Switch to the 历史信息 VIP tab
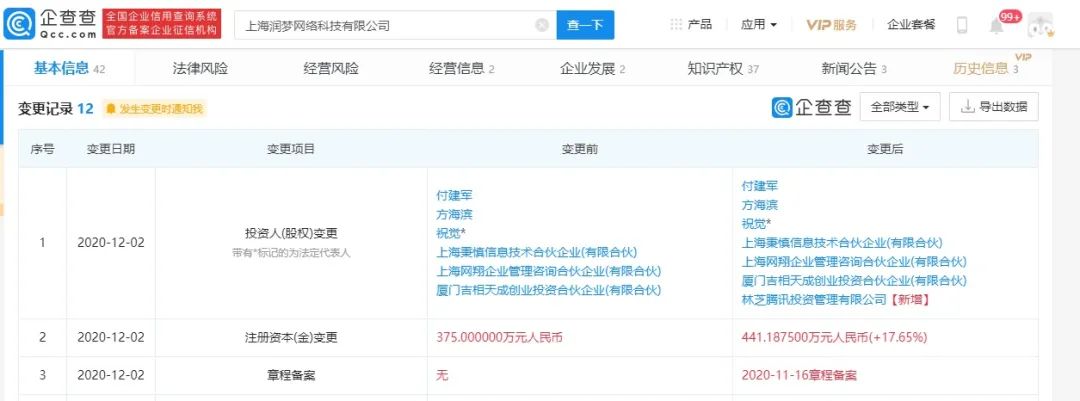Viewport: 1080px width, 401px height. (986, 68)
